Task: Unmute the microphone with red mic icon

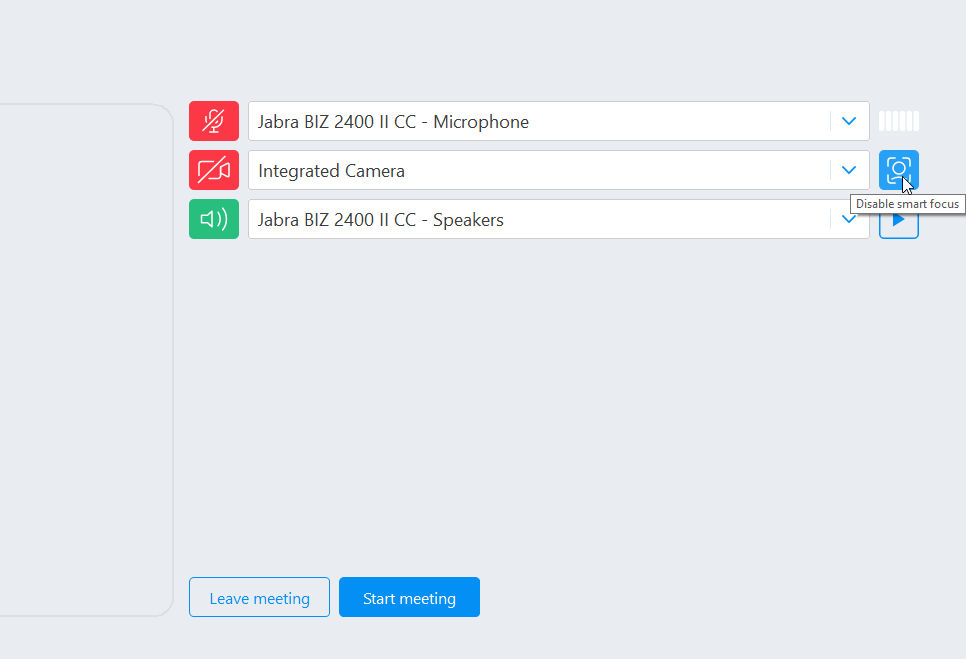Action: (214, 121)
